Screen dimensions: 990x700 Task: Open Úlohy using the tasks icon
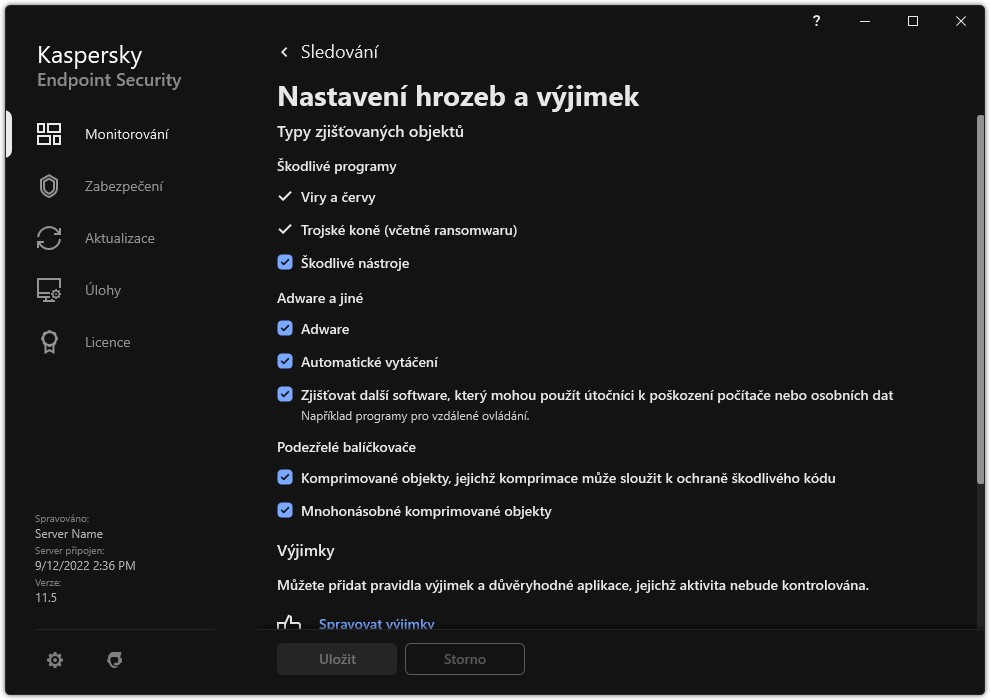click(49, 289)
